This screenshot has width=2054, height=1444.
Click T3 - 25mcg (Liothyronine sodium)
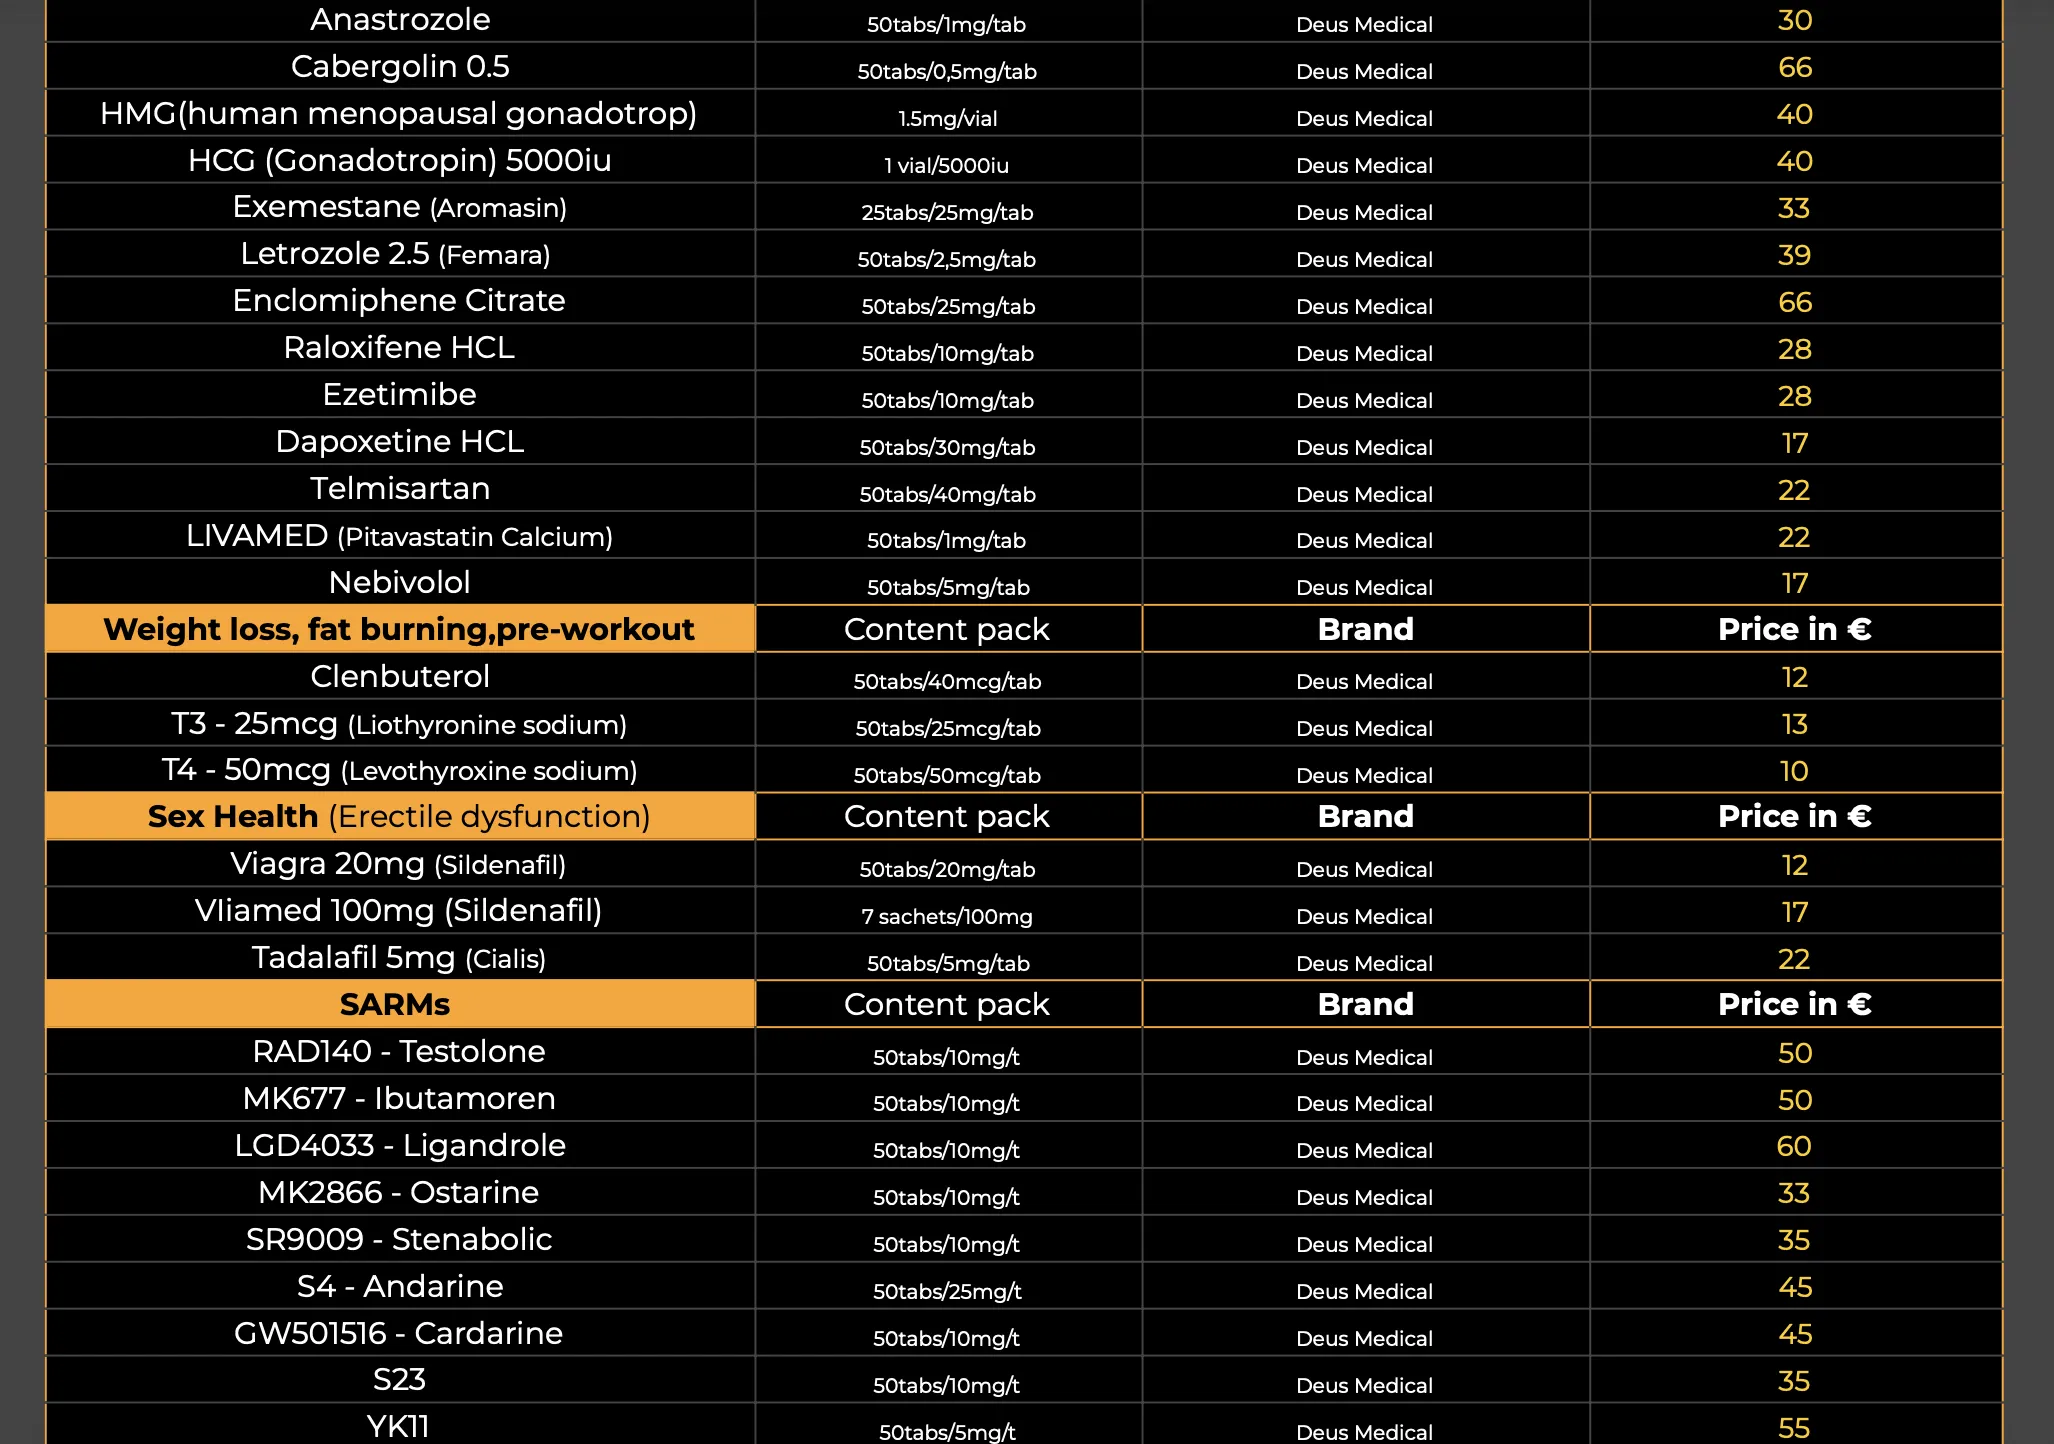(400, 724)
